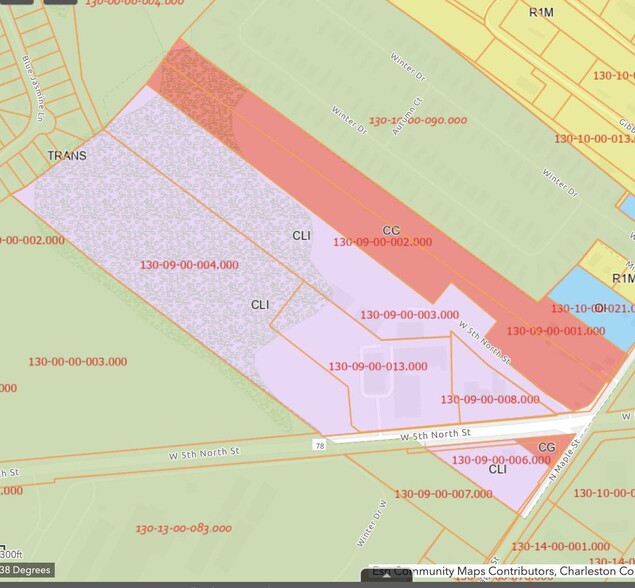Click the Route 78 highway shield
Image resolution: width=635 pixels, height=588 pixels.
pyautogui.click(x=319, y=444)
